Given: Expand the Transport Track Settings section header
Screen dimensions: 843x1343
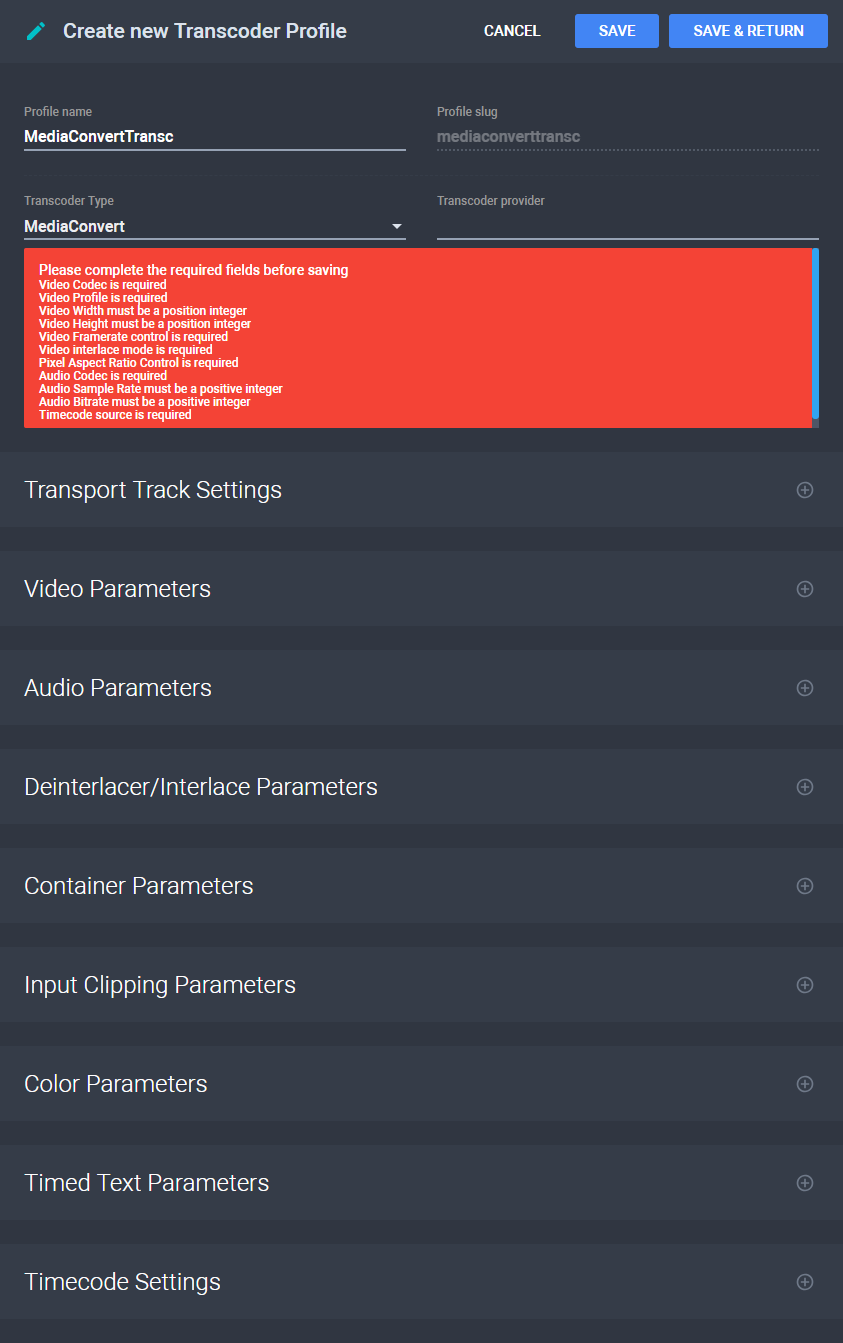Looking at the screenshot, I should 152,490.
